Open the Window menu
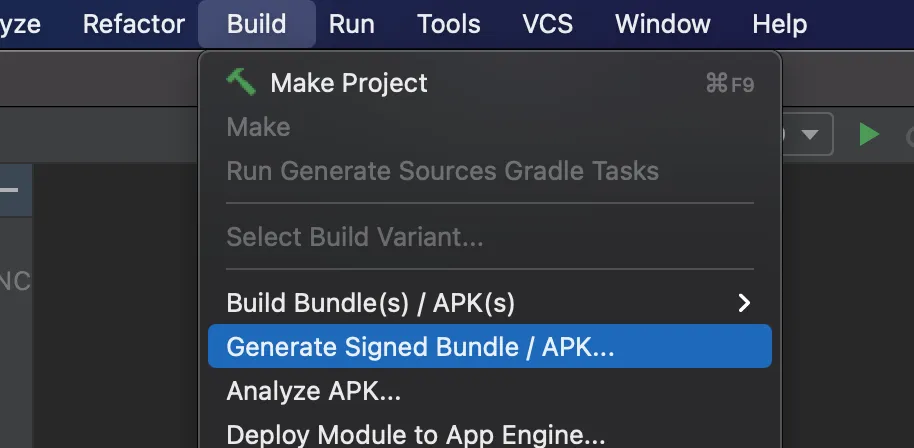The width and height of the screenshot is (914, 448). pos(663,24)
